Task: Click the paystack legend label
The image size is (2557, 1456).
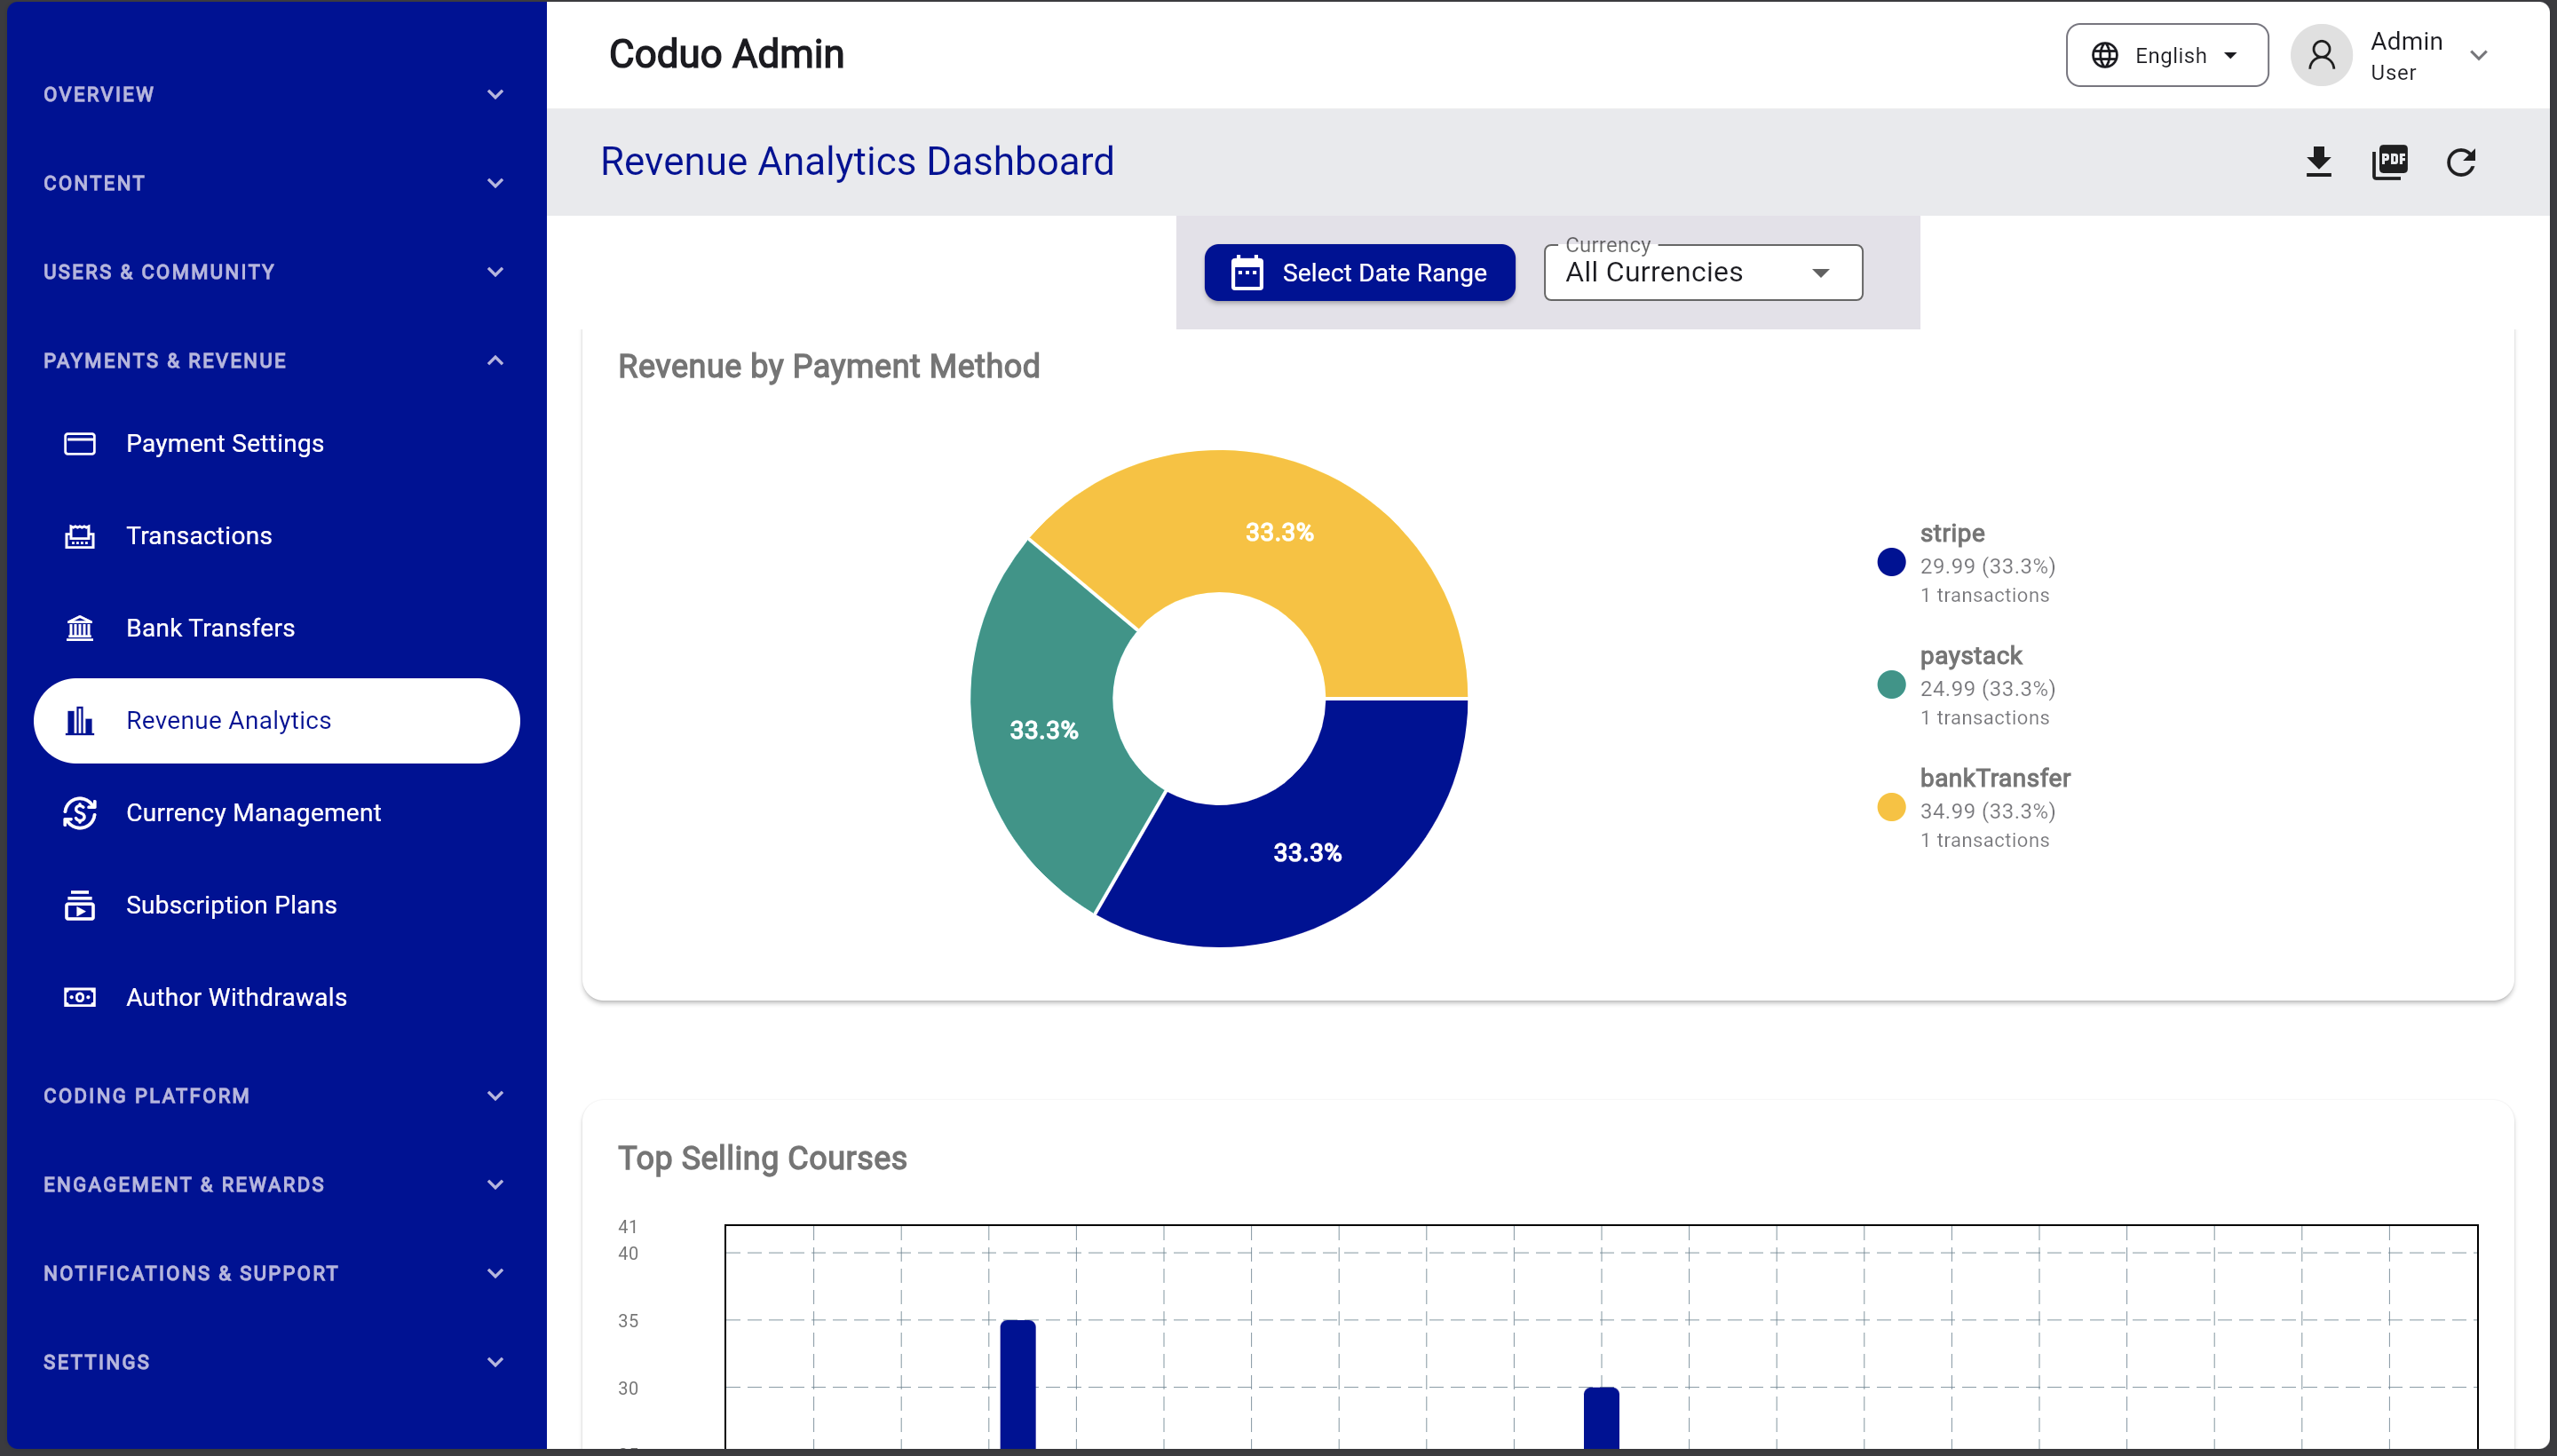Action: click(x=1971, y=656)
